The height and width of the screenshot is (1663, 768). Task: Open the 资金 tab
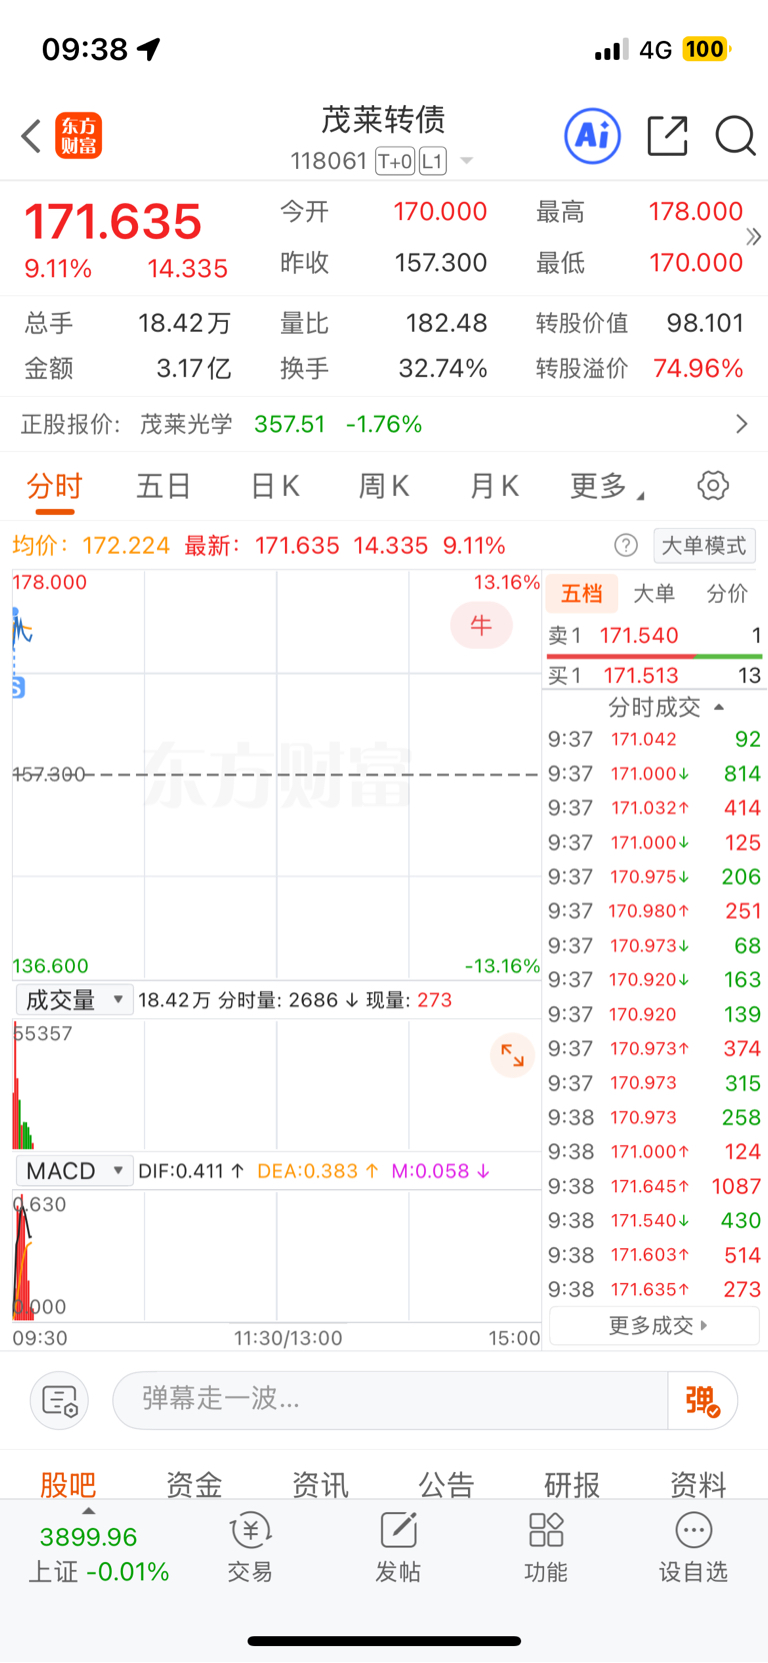pyautogui.click(x=194, y=1485)
